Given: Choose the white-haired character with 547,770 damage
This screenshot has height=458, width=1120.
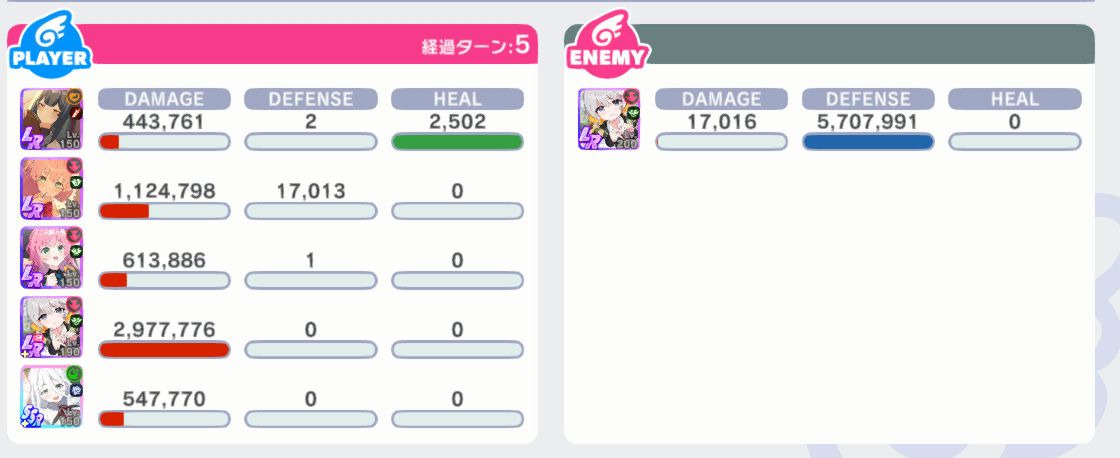Looking at the screenshot, I should tap(51, 396).
